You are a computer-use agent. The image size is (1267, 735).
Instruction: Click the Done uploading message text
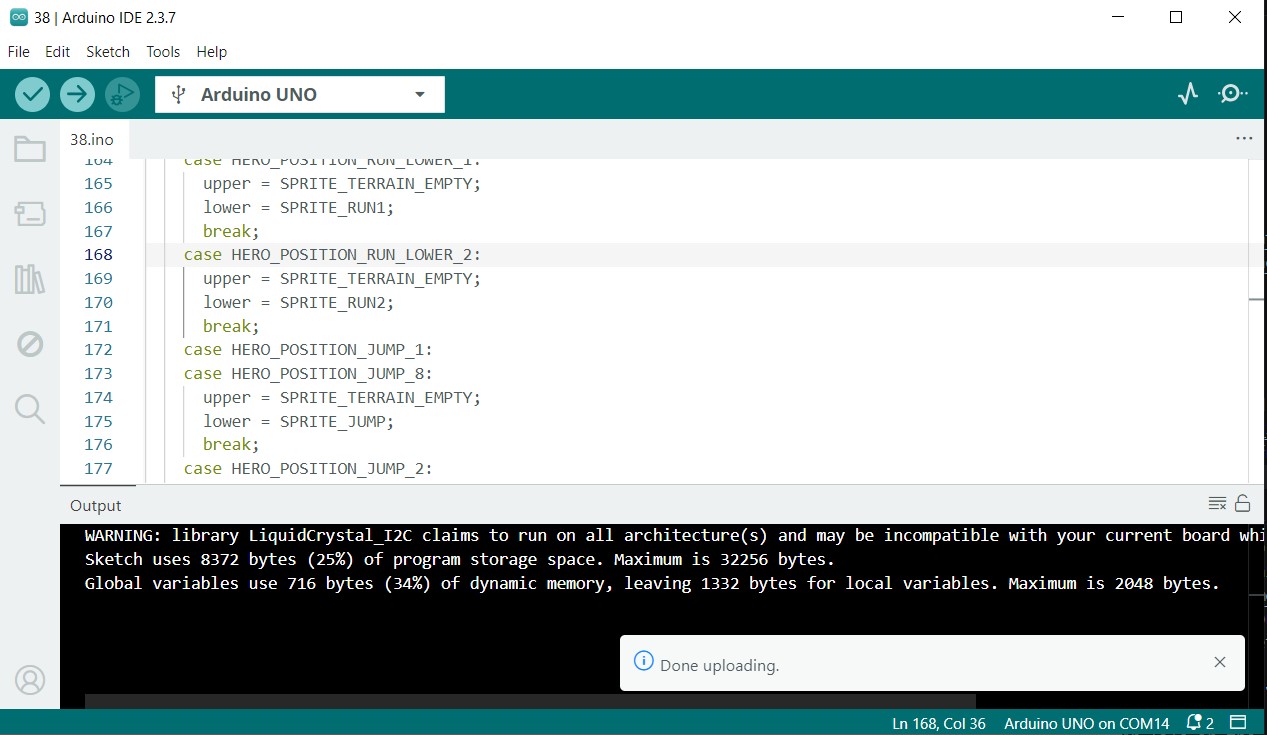(720, 665)
